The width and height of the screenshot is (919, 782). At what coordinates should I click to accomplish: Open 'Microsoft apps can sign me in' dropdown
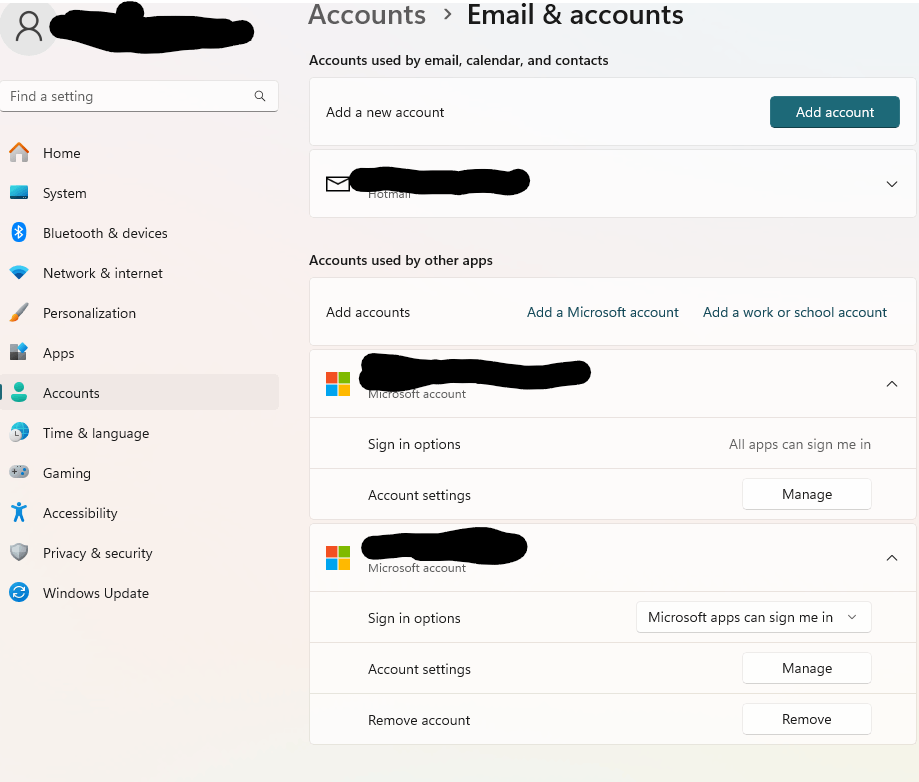pos(754,617)
